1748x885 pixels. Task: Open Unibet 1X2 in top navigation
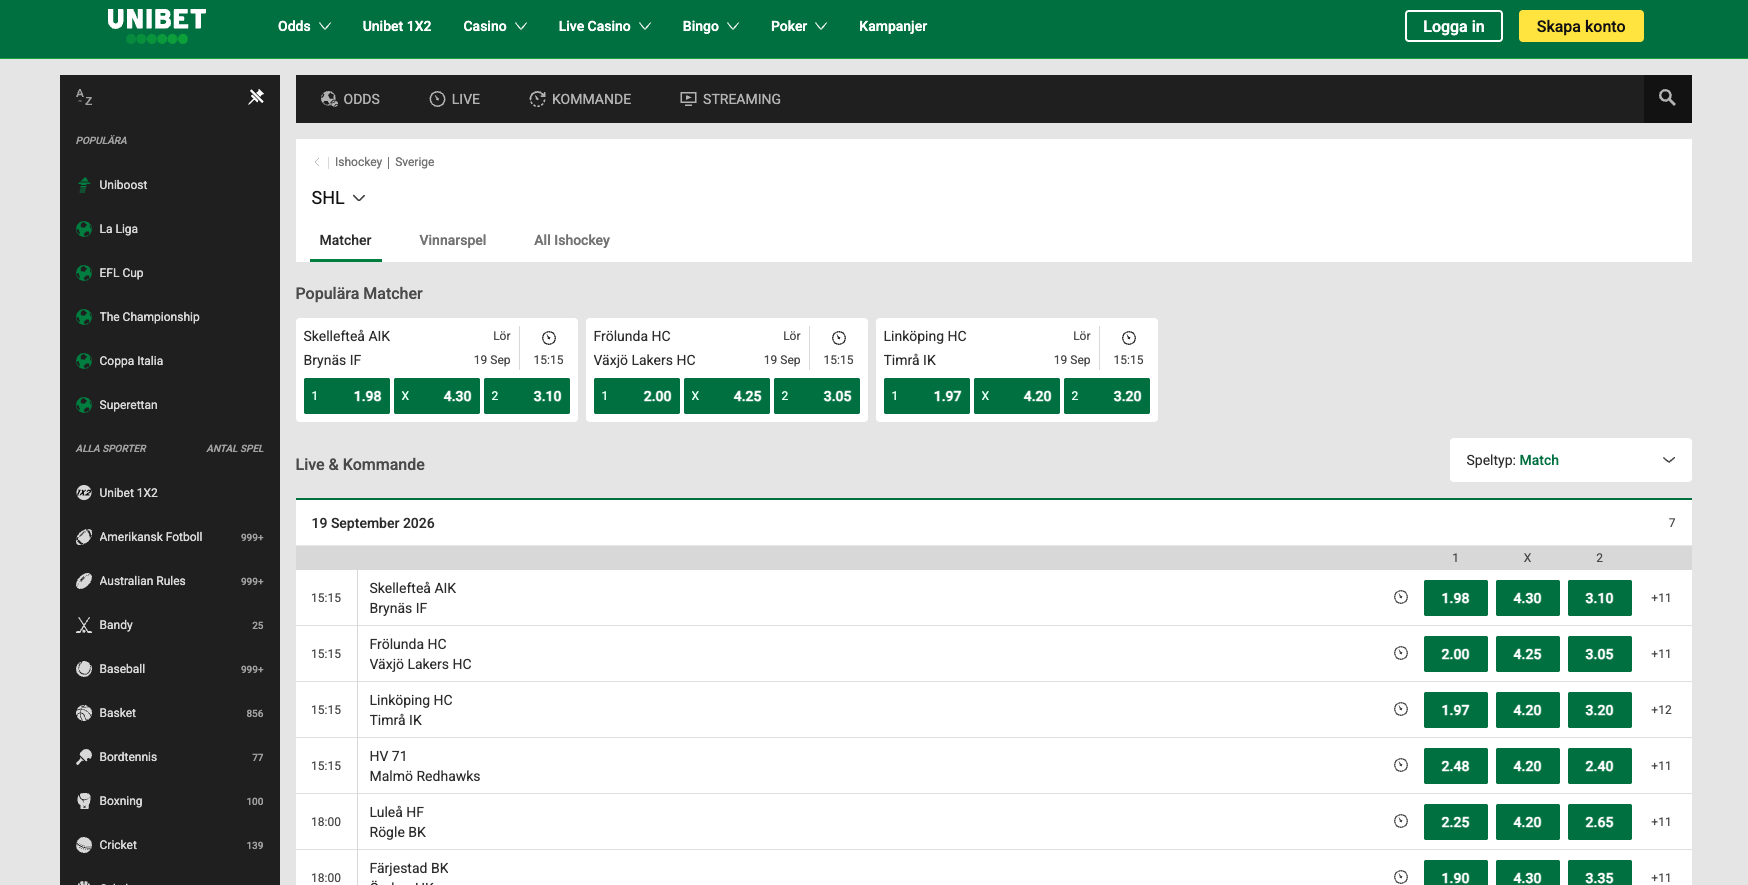[x=397, y=26]
